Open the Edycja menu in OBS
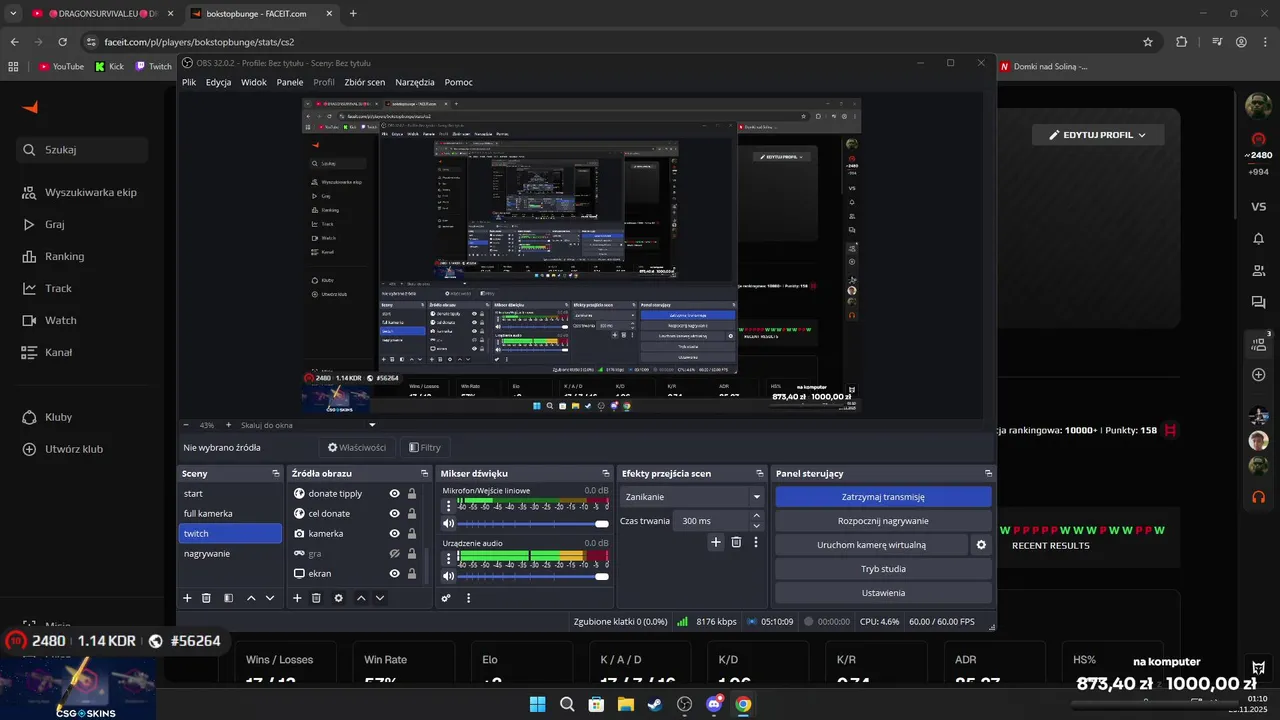Screen dimensions: 1280x720 point(218,82)
